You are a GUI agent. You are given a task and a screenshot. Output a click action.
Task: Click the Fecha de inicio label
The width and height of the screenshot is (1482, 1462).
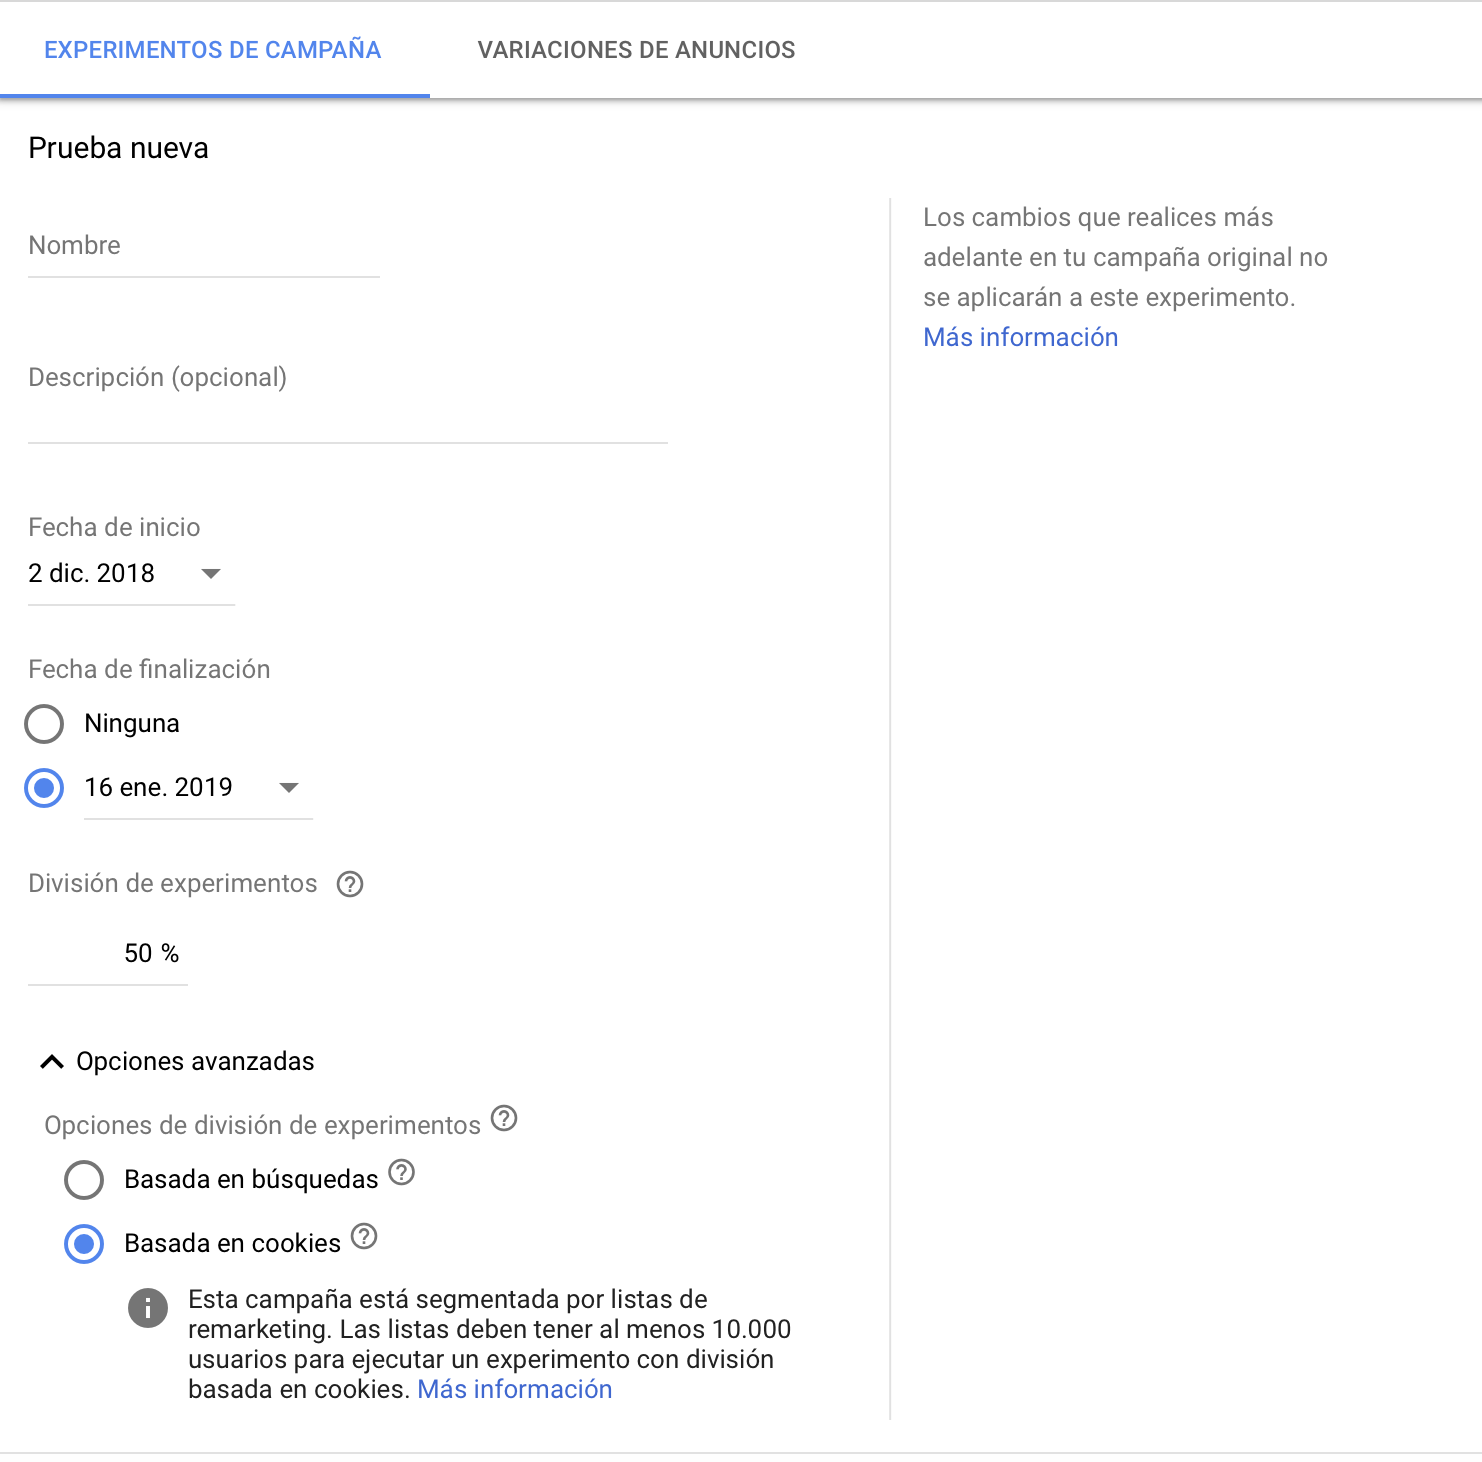[114, 527]
